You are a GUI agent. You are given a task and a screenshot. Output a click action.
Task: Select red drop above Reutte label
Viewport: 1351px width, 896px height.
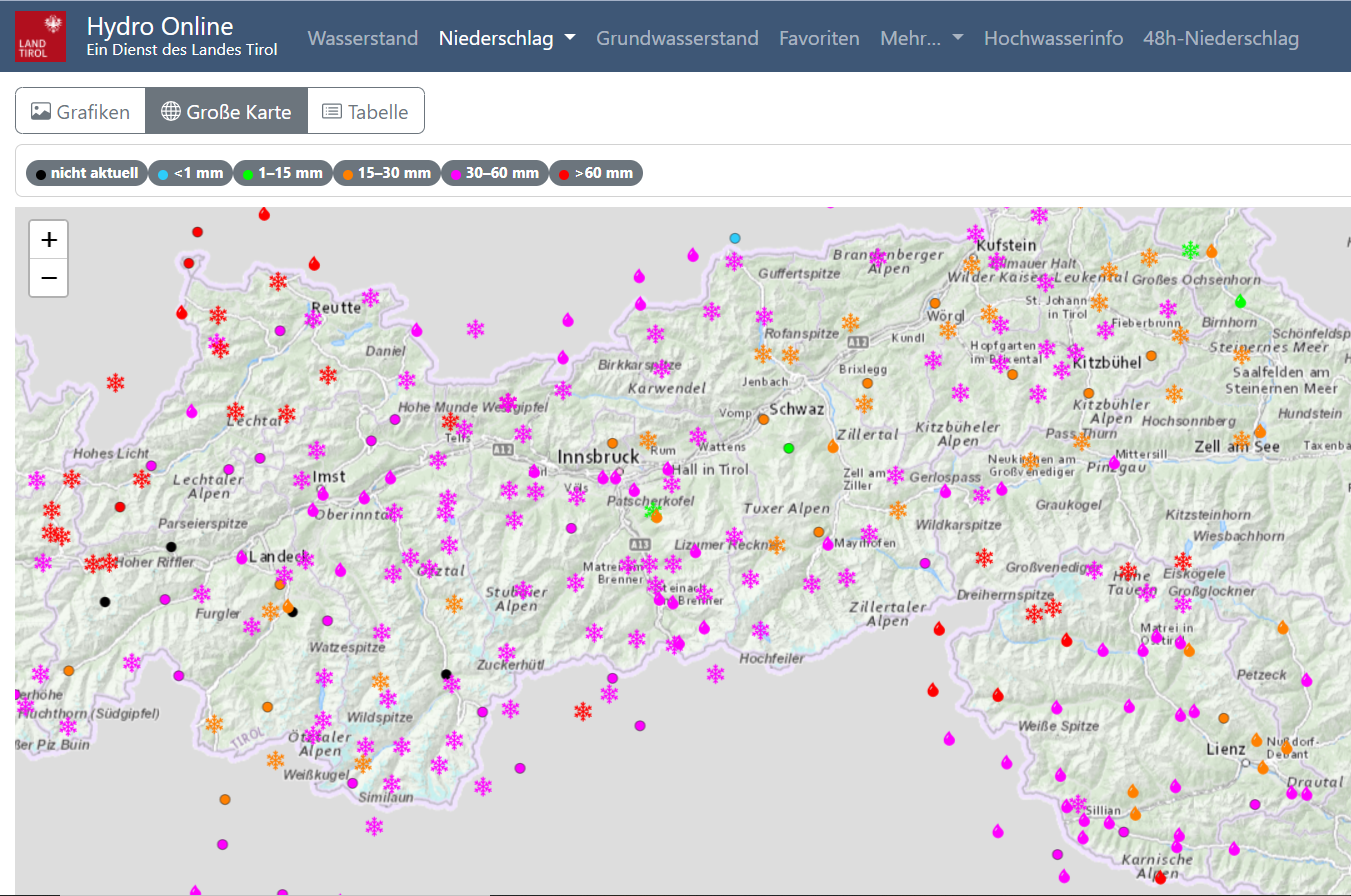point(314,263)
